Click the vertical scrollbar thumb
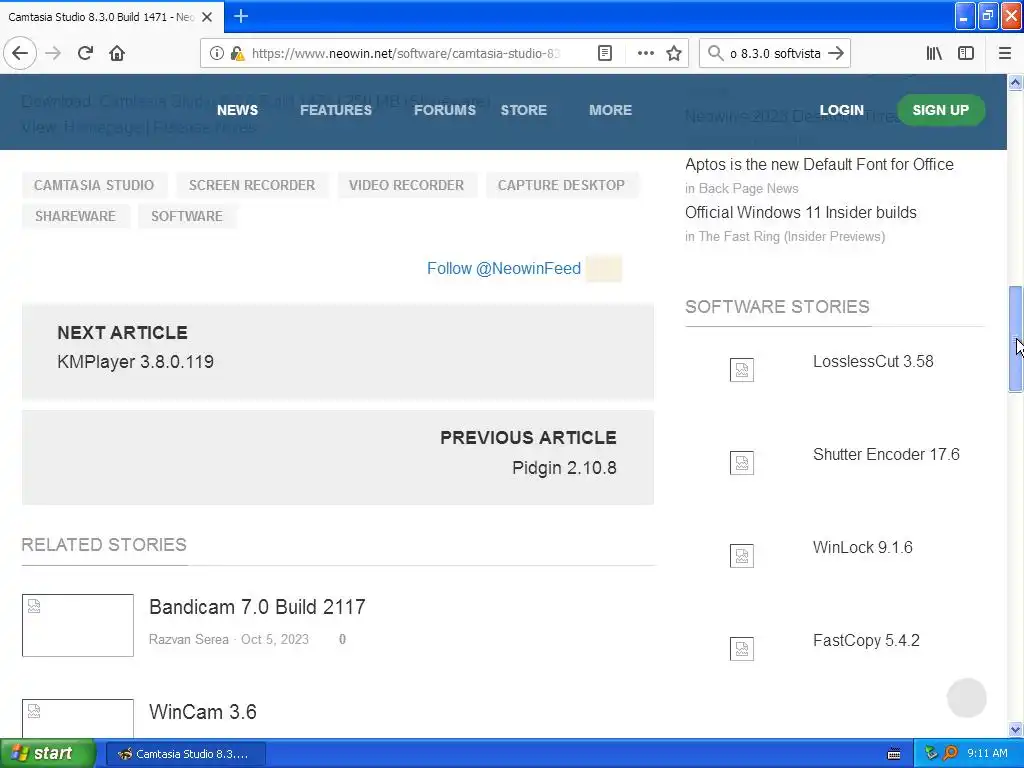1024x768 pixels. point(1015,339)
